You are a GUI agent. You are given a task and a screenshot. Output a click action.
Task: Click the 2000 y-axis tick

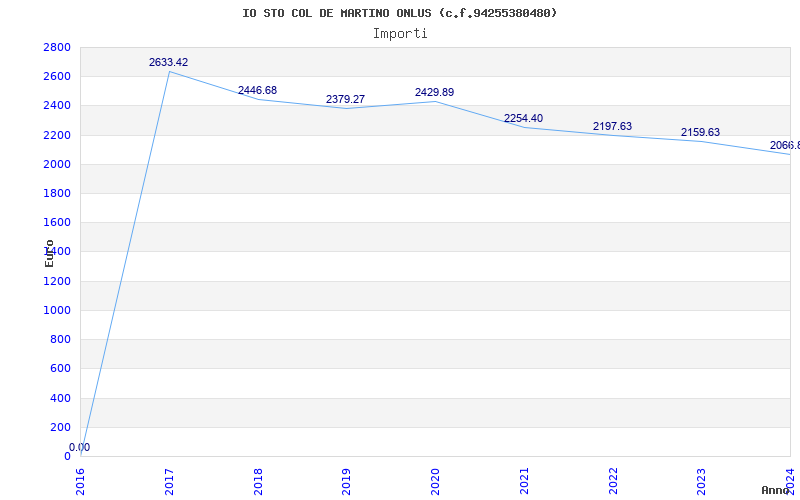point(57,164)
